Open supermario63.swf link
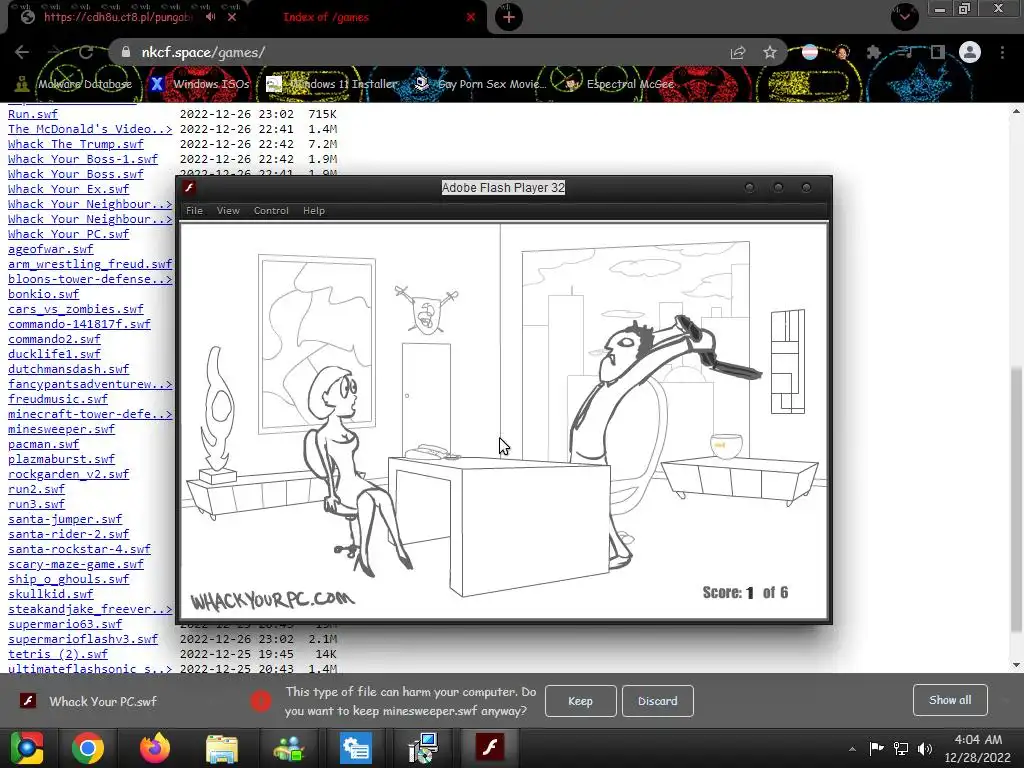Viewport: 1024px width, 768px height. [65, 624]
